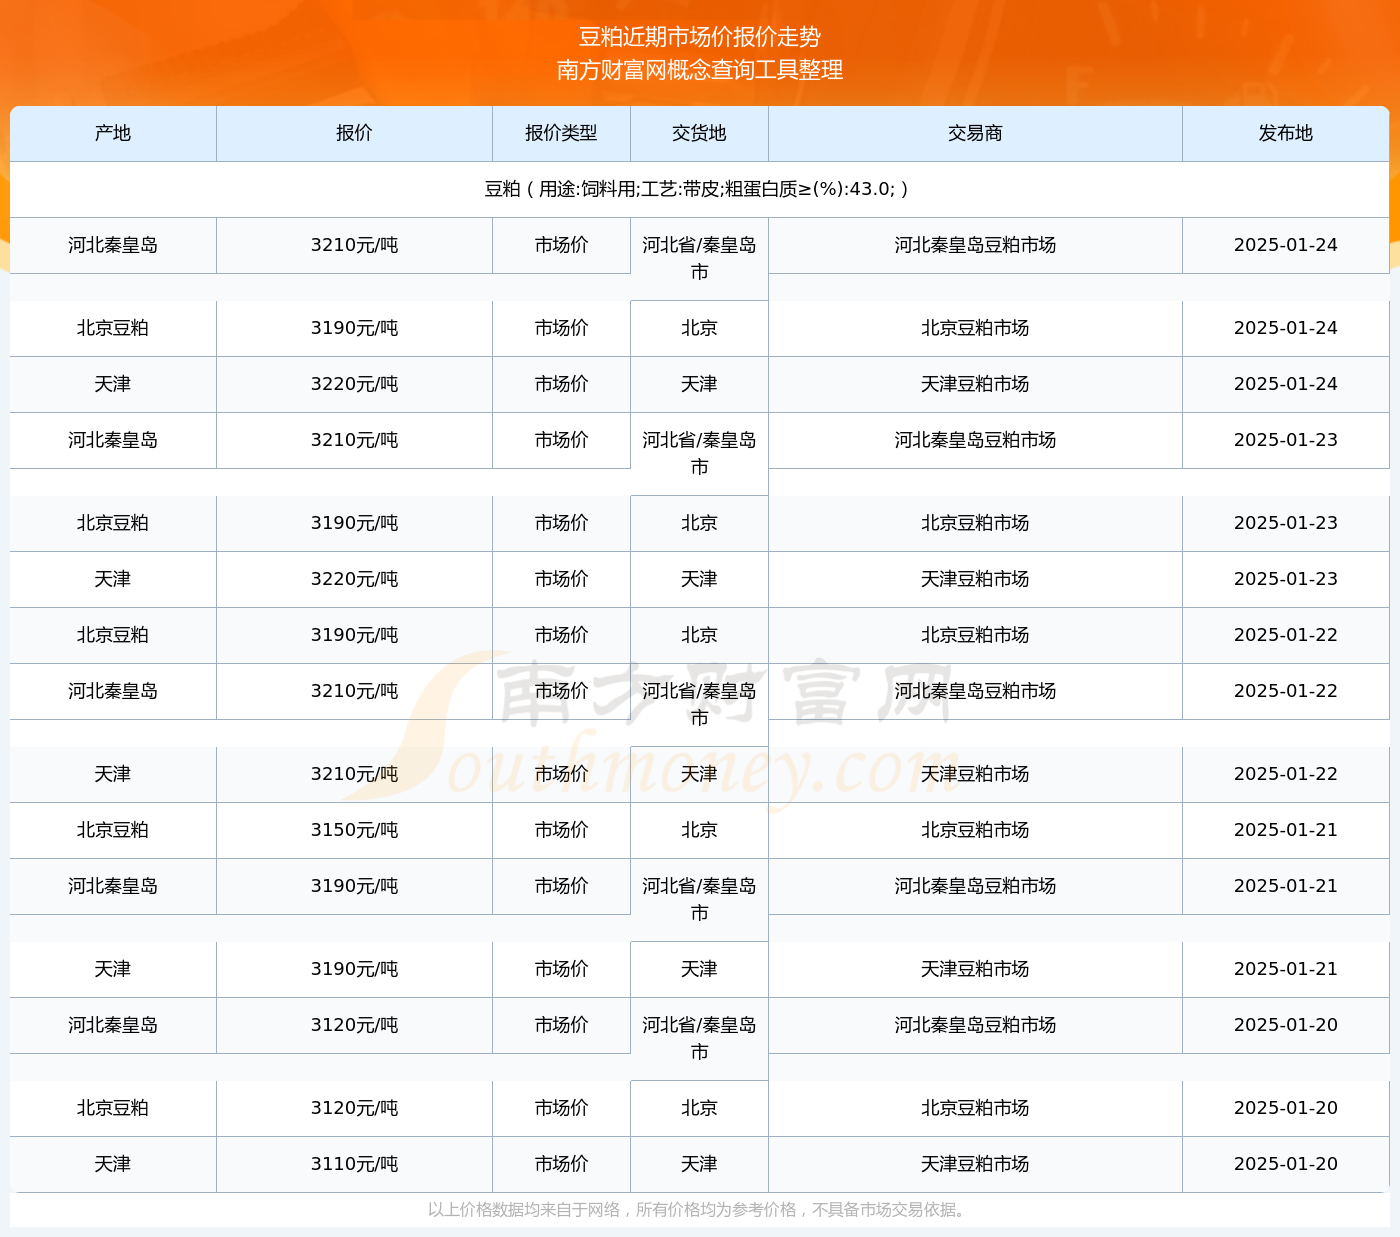Viewport: 1400px width, 1237px height.
Task: Click 市场价 in the 天津 2025-01-21 row
Action: [561, 969]
